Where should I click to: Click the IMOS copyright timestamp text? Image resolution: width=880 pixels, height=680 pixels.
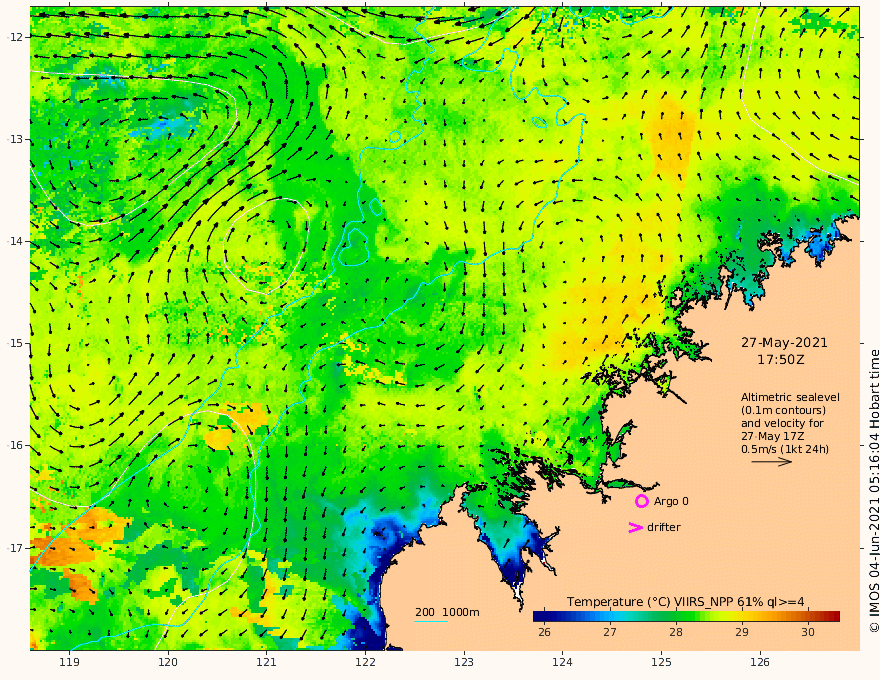point(874,491)
